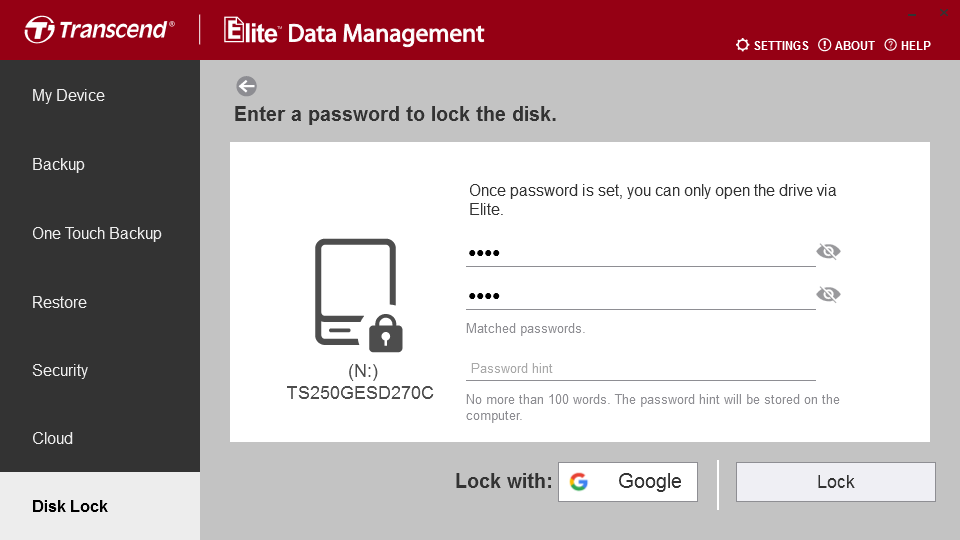Click the locked drive icon
Image resolution: width=960 pixels, height=540 pixels.
tap(359, 295)
